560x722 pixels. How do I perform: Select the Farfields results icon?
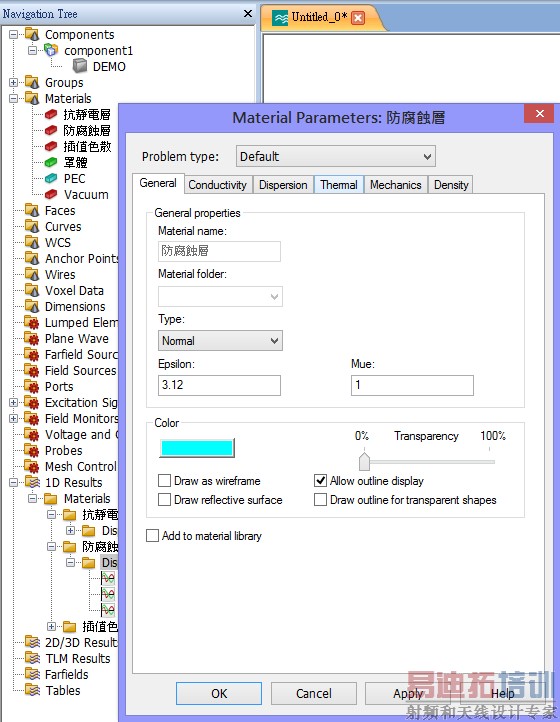(32, 674)
